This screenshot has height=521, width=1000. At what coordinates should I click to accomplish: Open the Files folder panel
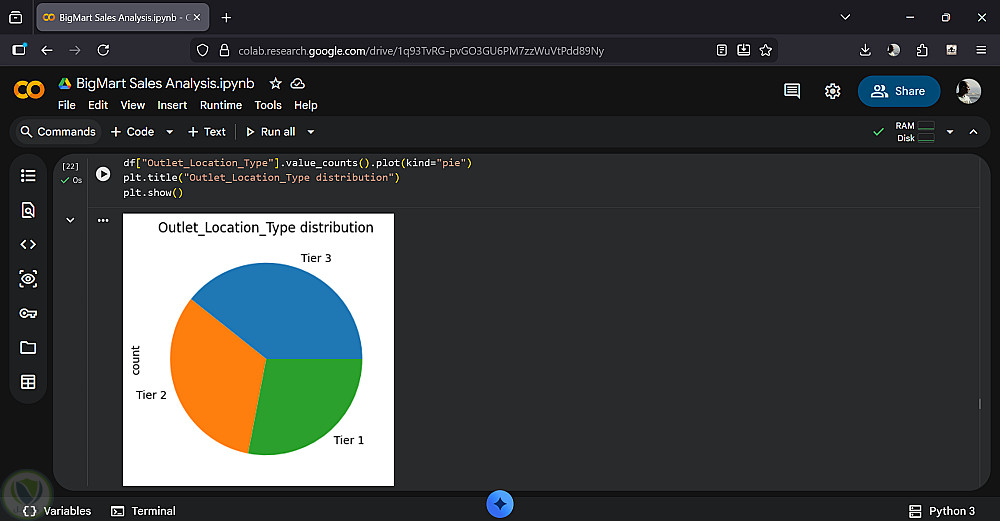[x=28, y=347]
